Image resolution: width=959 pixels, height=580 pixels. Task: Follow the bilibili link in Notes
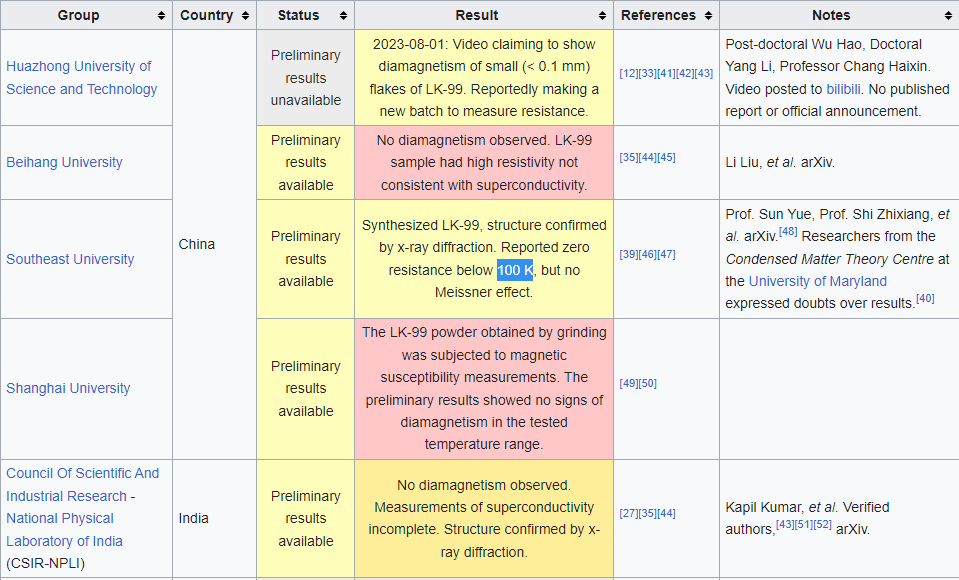click(x=843, y=89)
